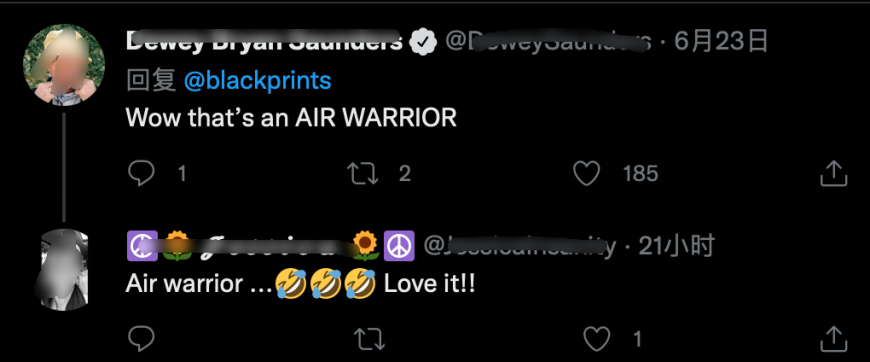Reply to the AIR WARRIOR tweet
This screenshot has height=362, width=870.
(141, 174)
